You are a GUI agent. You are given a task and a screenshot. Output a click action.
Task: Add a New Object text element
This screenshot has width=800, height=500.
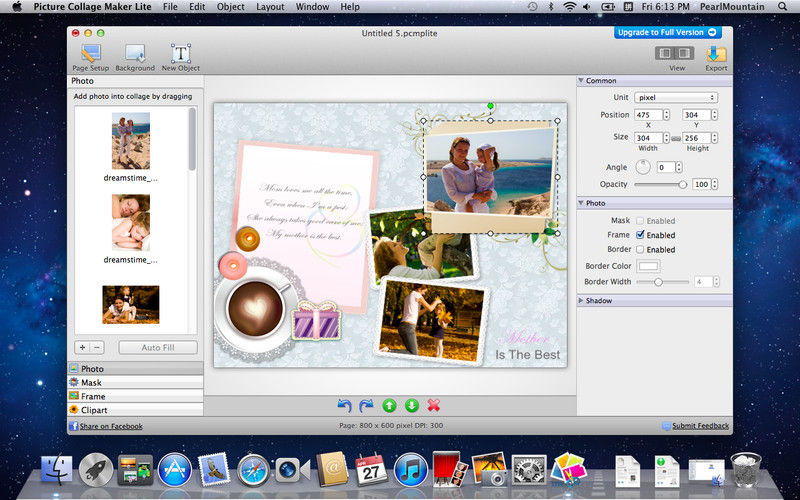point(181,54)
